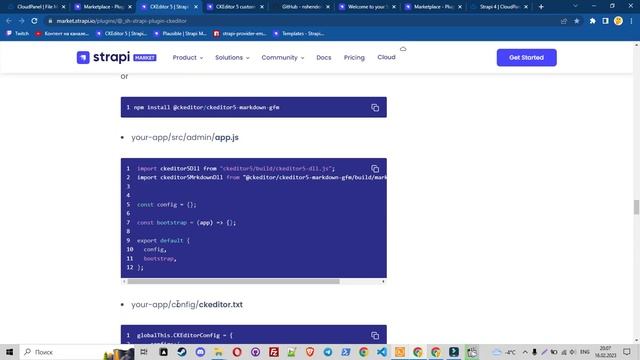640x360 pixels.
Task: Click the code block scroll-right arrow
Action: (383, 282)
